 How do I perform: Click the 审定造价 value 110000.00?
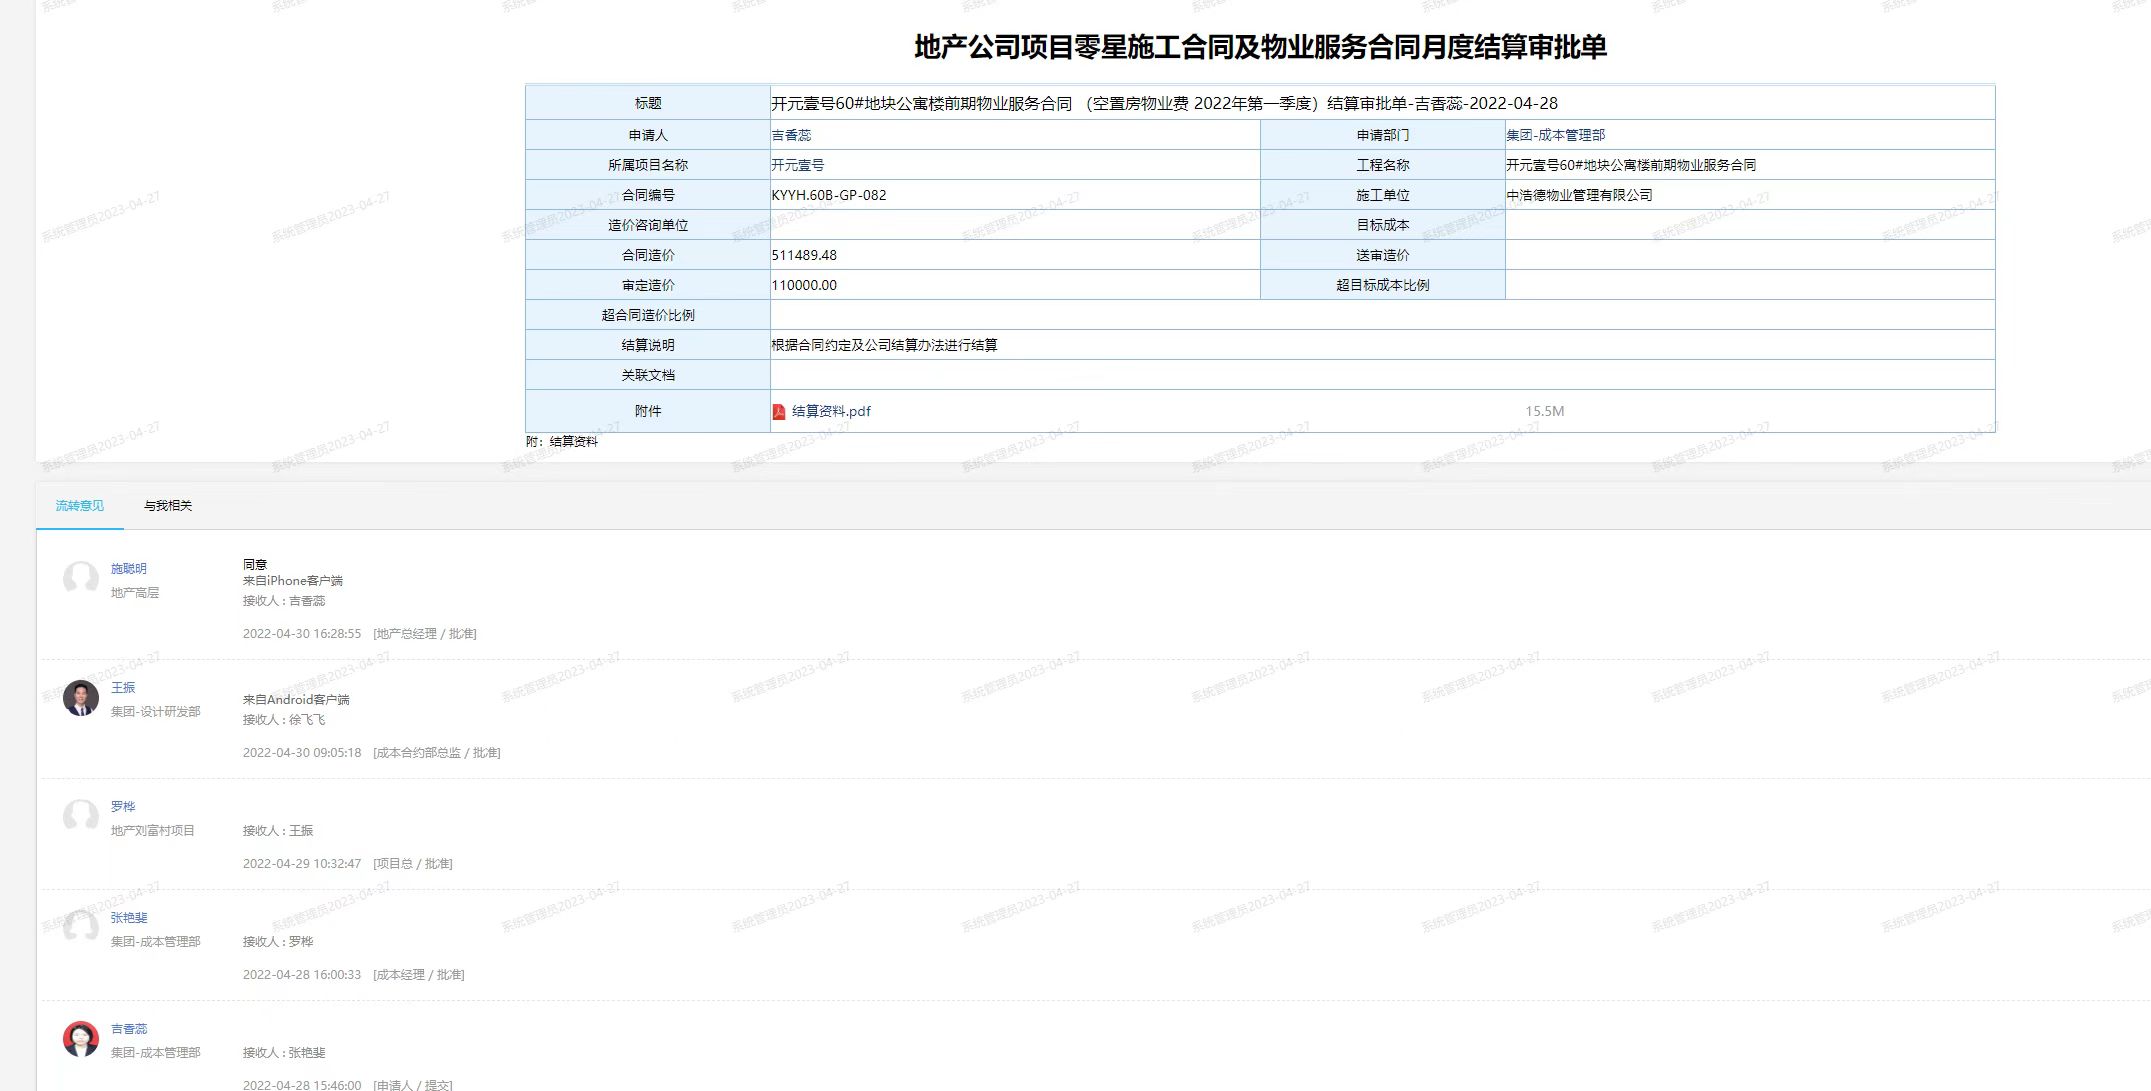(804, 285)
